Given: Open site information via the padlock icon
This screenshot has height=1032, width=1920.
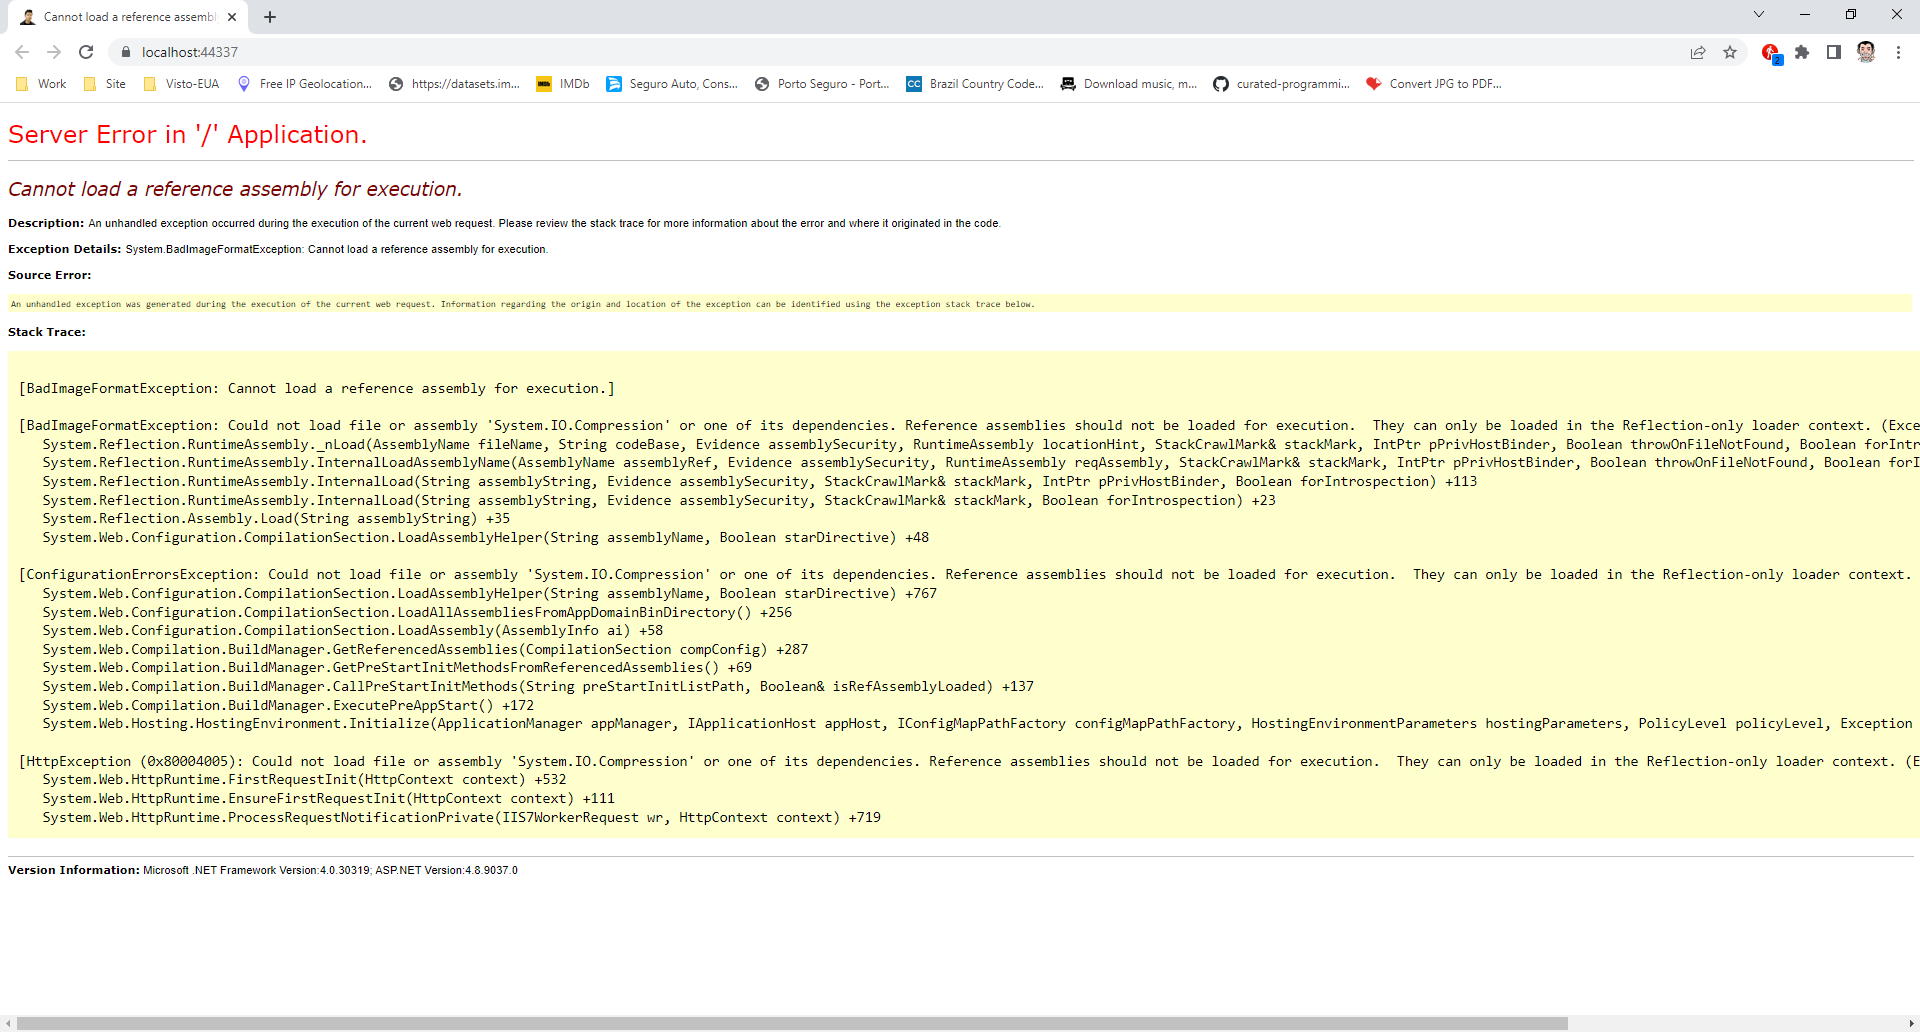Looking at the screenshot, I should click(128, 52).
